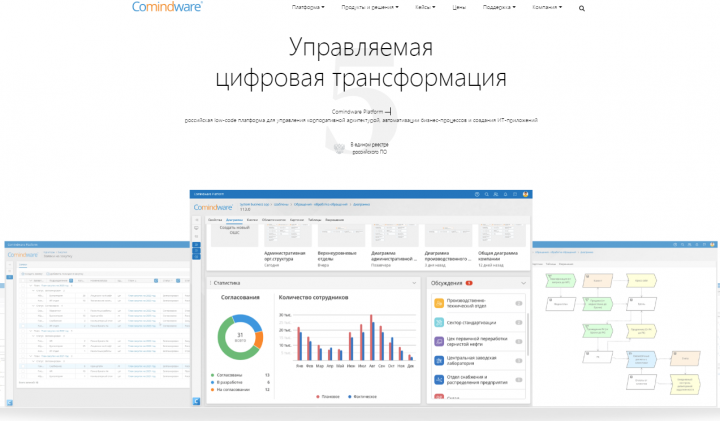
Task: Click the green Согласованы legend dot
Action: coord(213,375)
